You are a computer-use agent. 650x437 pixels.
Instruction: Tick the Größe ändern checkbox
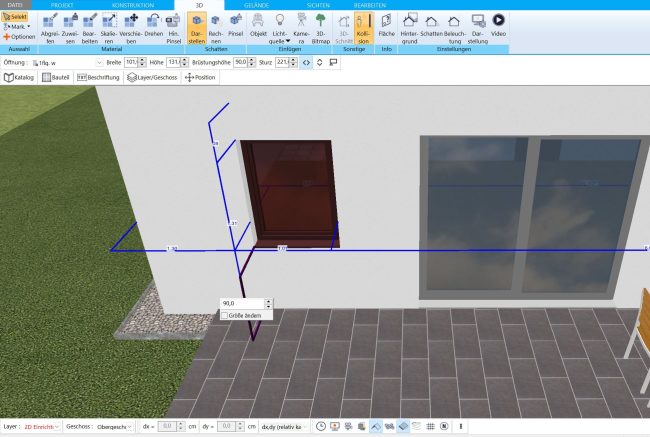tap(225, 316)
